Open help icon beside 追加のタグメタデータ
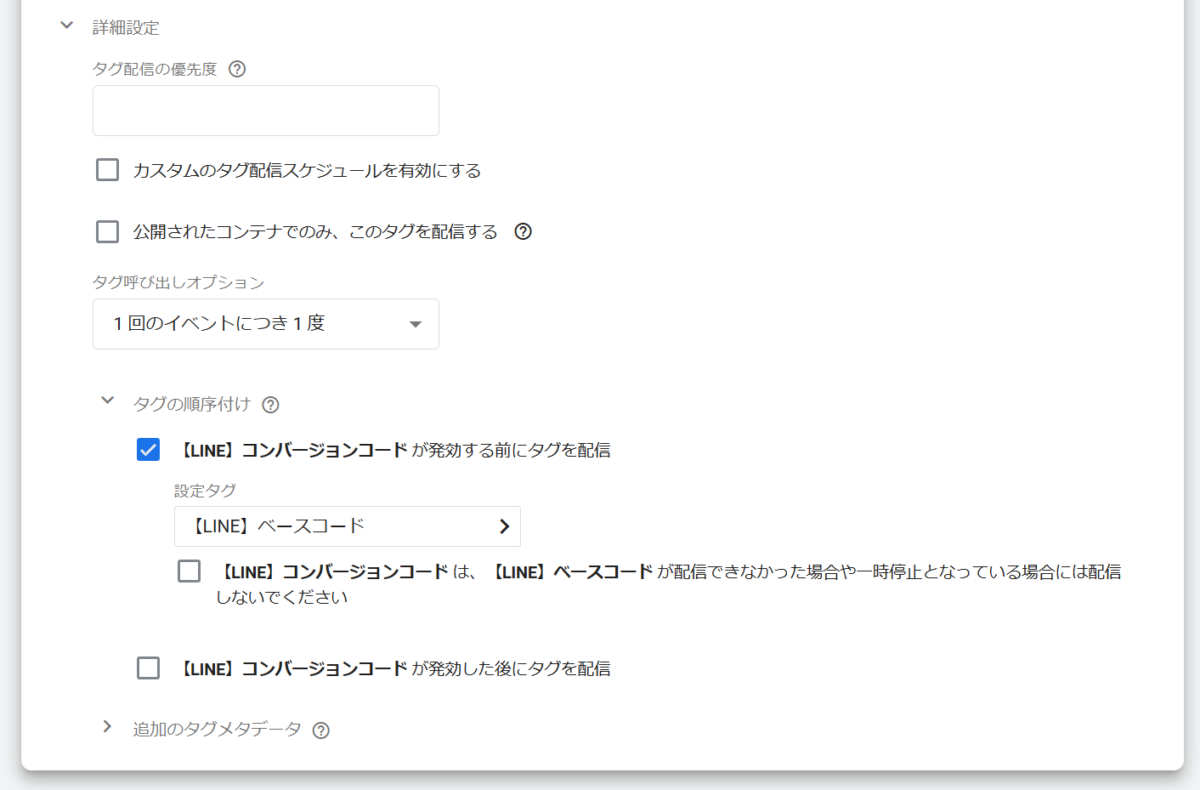 [x=321, y=730]
